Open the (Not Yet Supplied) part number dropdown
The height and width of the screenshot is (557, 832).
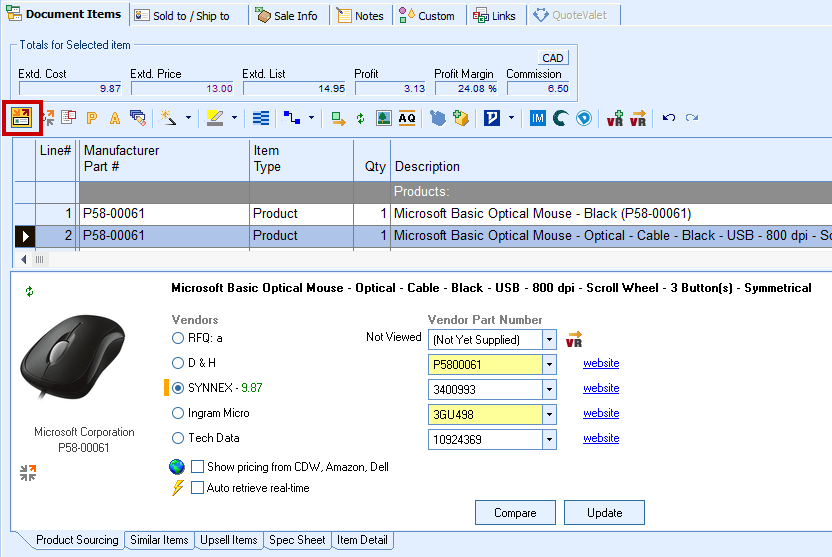click(x=549, y=340)
